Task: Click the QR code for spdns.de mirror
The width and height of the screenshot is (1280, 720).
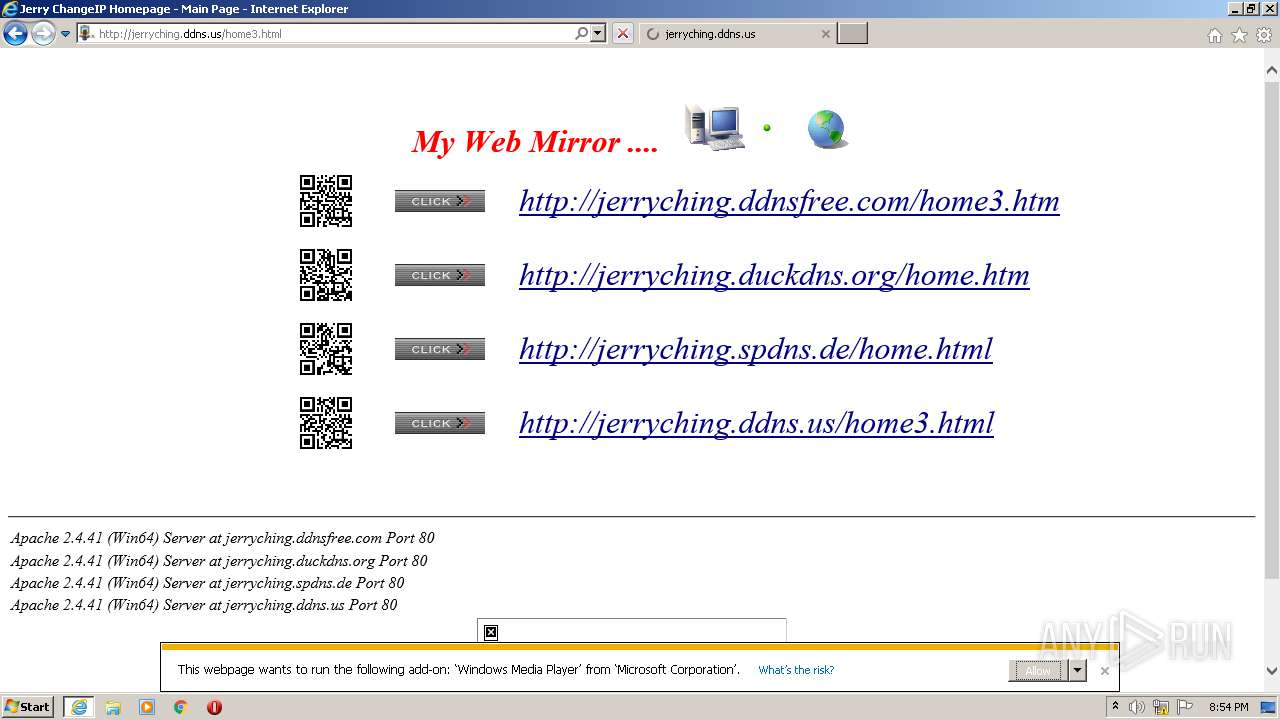Action: [326, 349]
